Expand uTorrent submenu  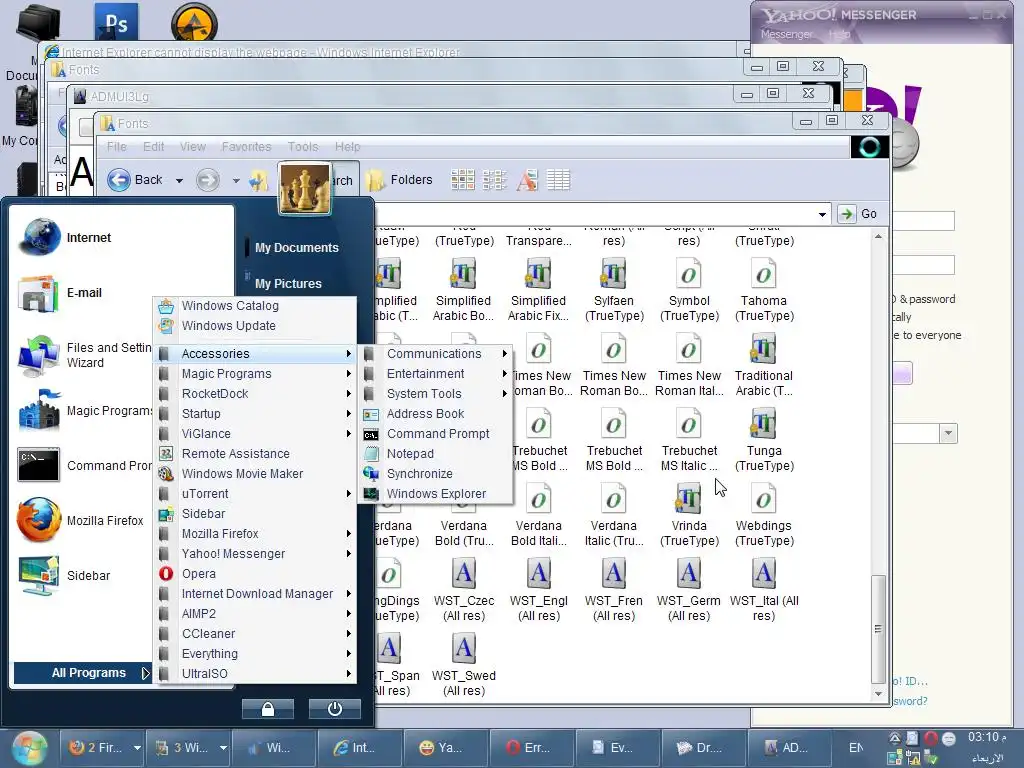255,494
